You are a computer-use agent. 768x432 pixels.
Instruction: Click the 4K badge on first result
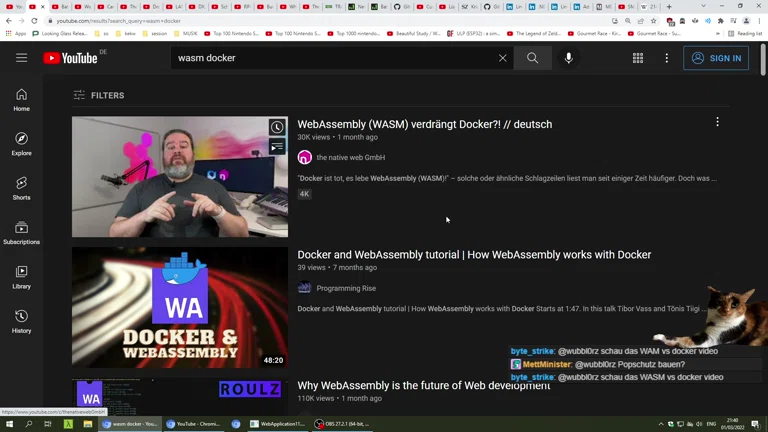(x=304, y=194)
